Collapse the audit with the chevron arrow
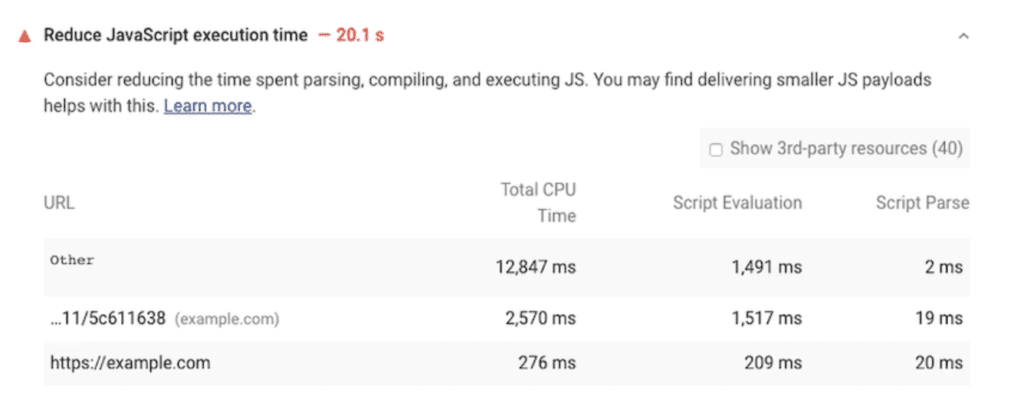 point(963,37)
